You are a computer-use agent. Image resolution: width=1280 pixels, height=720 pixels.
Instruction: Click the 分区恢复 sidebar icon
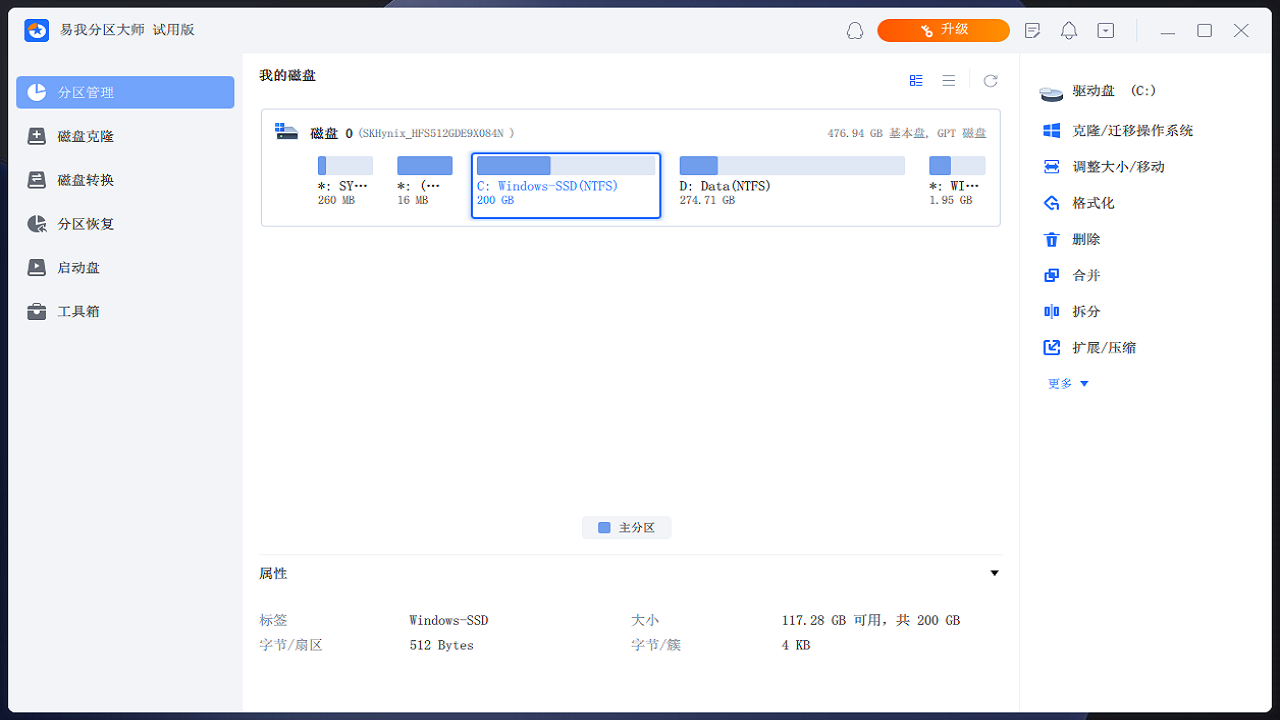[37, 224]
